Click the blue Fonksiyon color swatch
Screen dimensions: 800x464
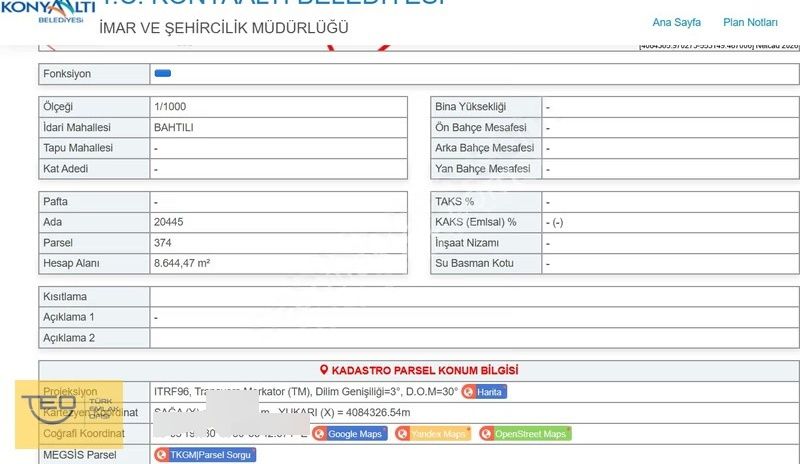(163, 73)
